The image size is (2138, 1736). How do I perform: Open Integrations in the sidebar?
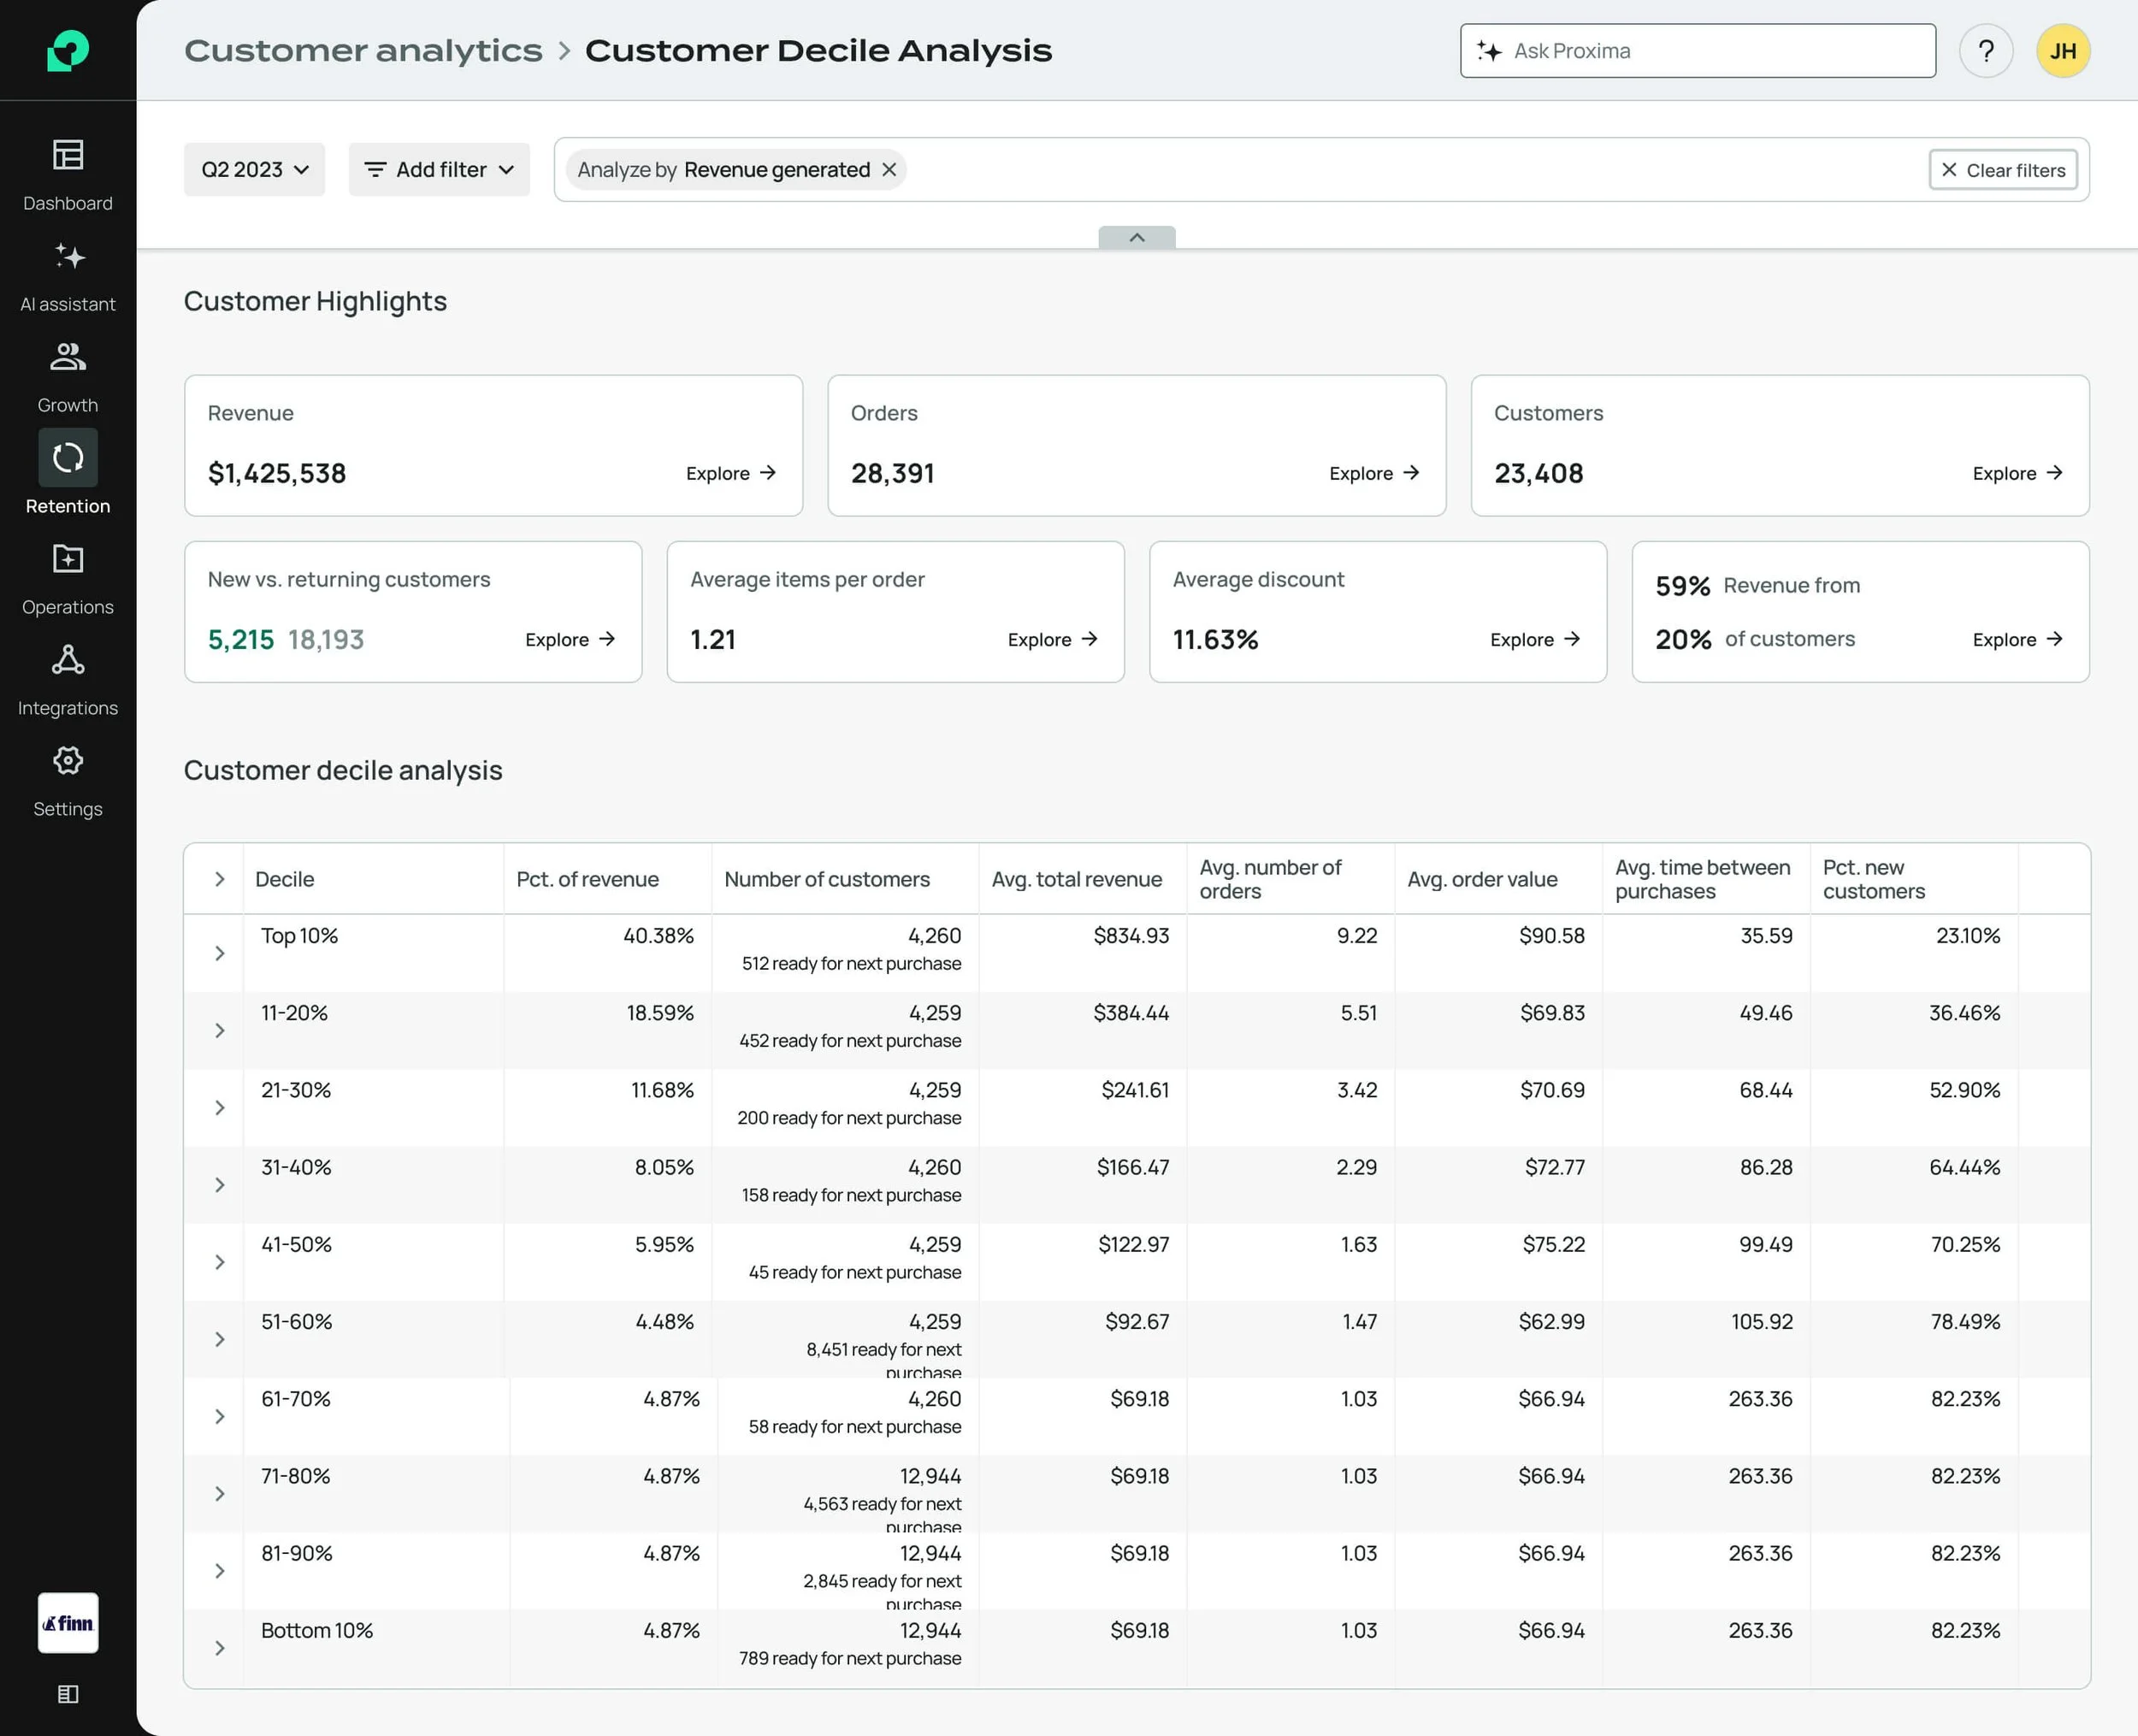tap(68, 660)
